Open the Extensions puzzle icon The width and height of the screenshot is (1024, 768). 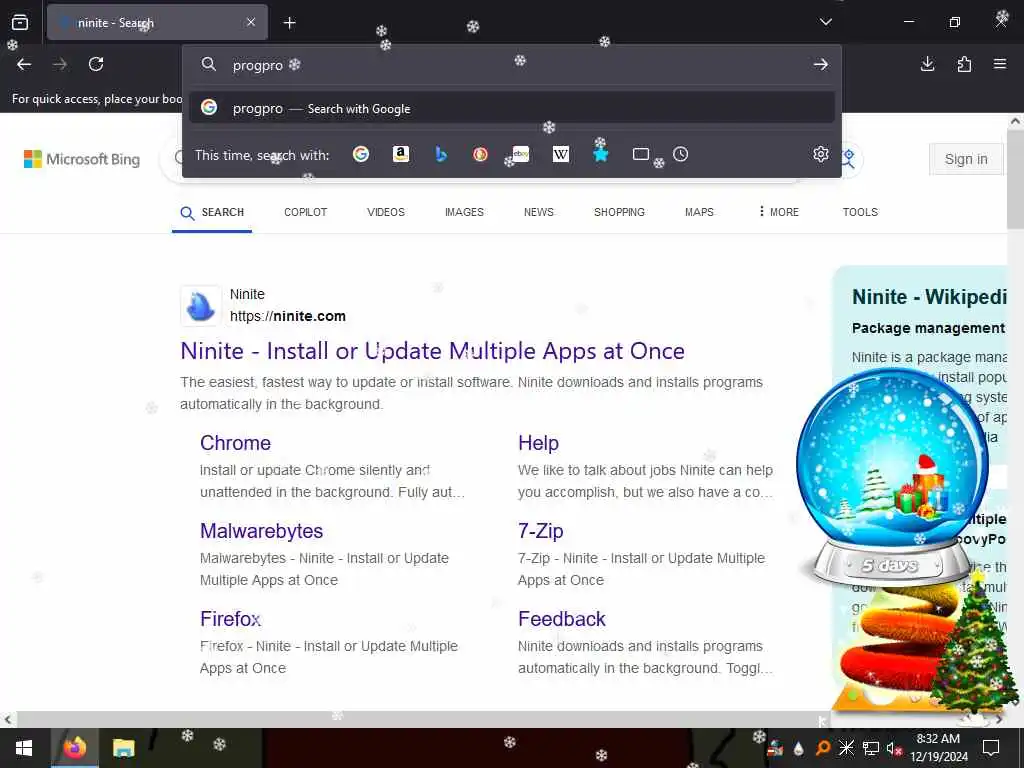pos(964,64)
